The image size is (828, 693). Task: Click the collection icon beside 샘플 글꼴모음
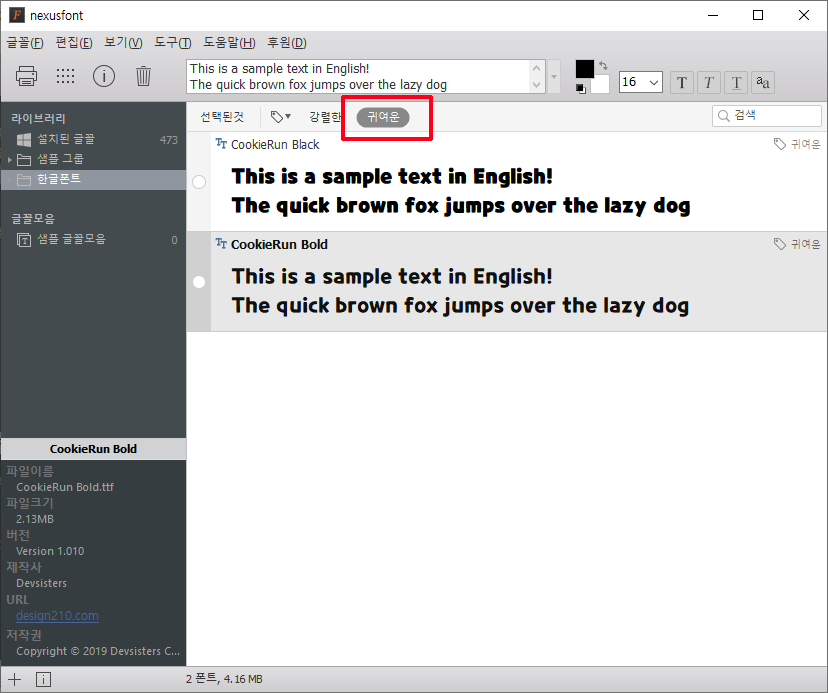pyautogui.click(x=24, y=240)
